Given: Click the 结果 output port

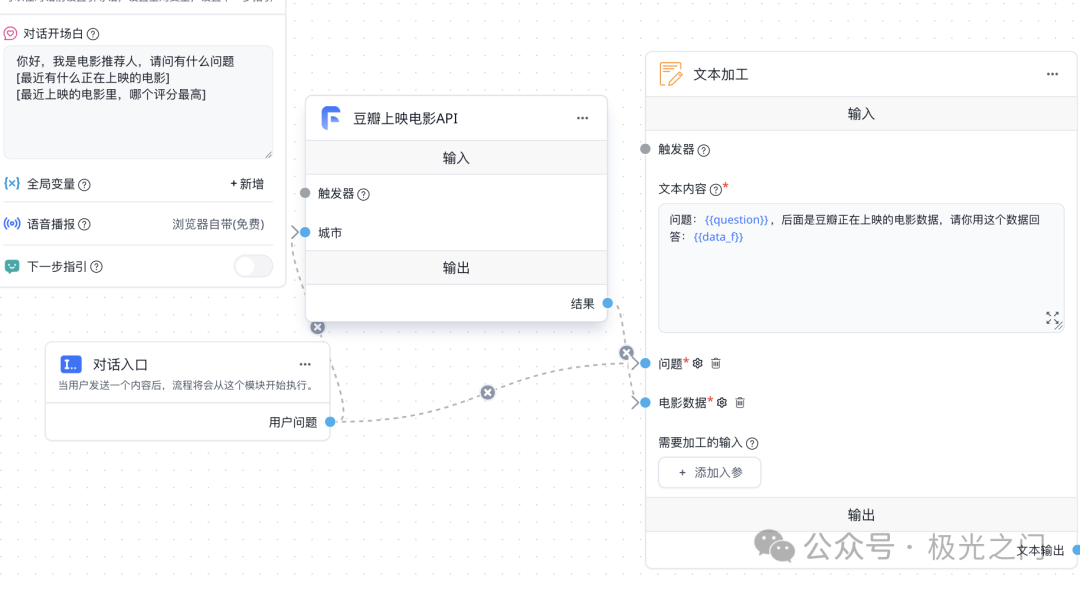Looking at the screenshot, I should click(x=608, y=303).
